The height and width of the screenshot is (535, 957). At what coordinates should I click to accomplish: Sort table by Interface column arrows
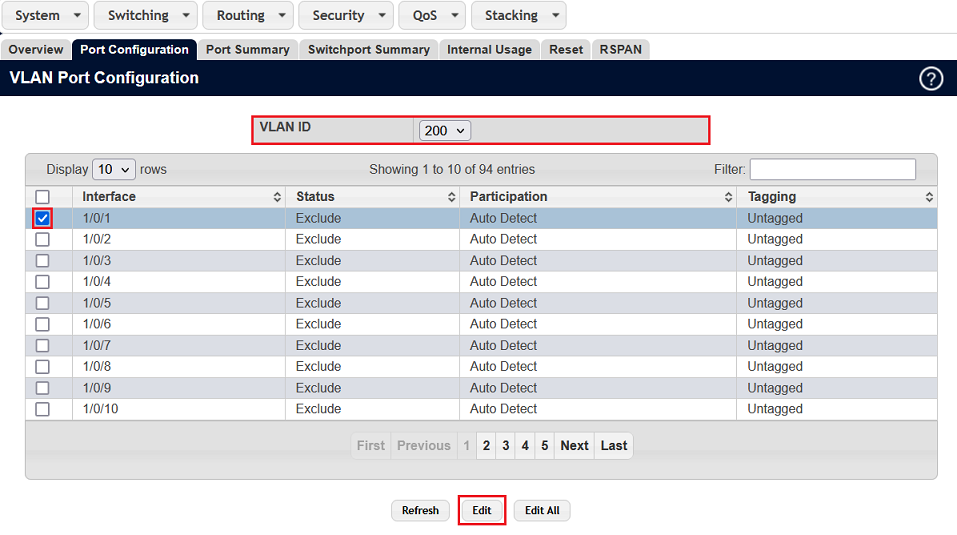tap(277, 198)
